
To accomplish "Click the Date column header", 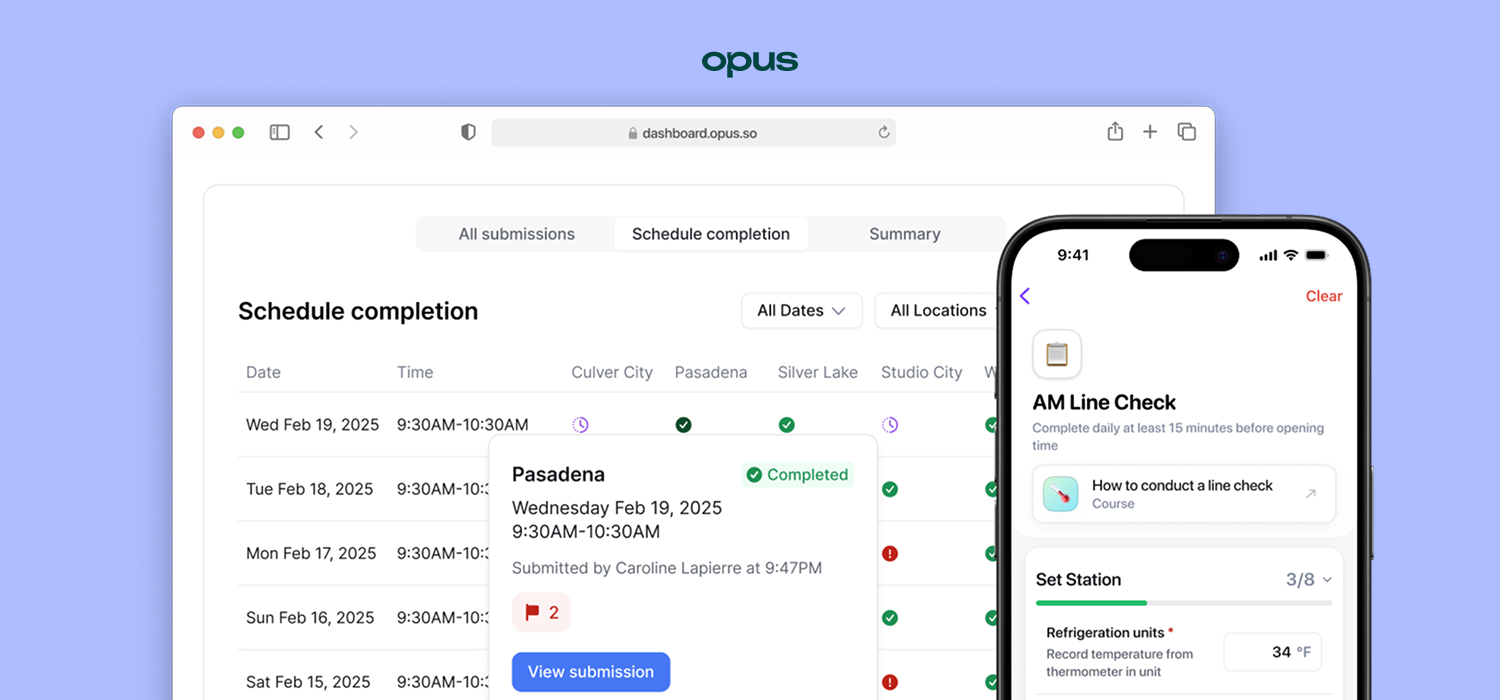I will pos(263,372).
